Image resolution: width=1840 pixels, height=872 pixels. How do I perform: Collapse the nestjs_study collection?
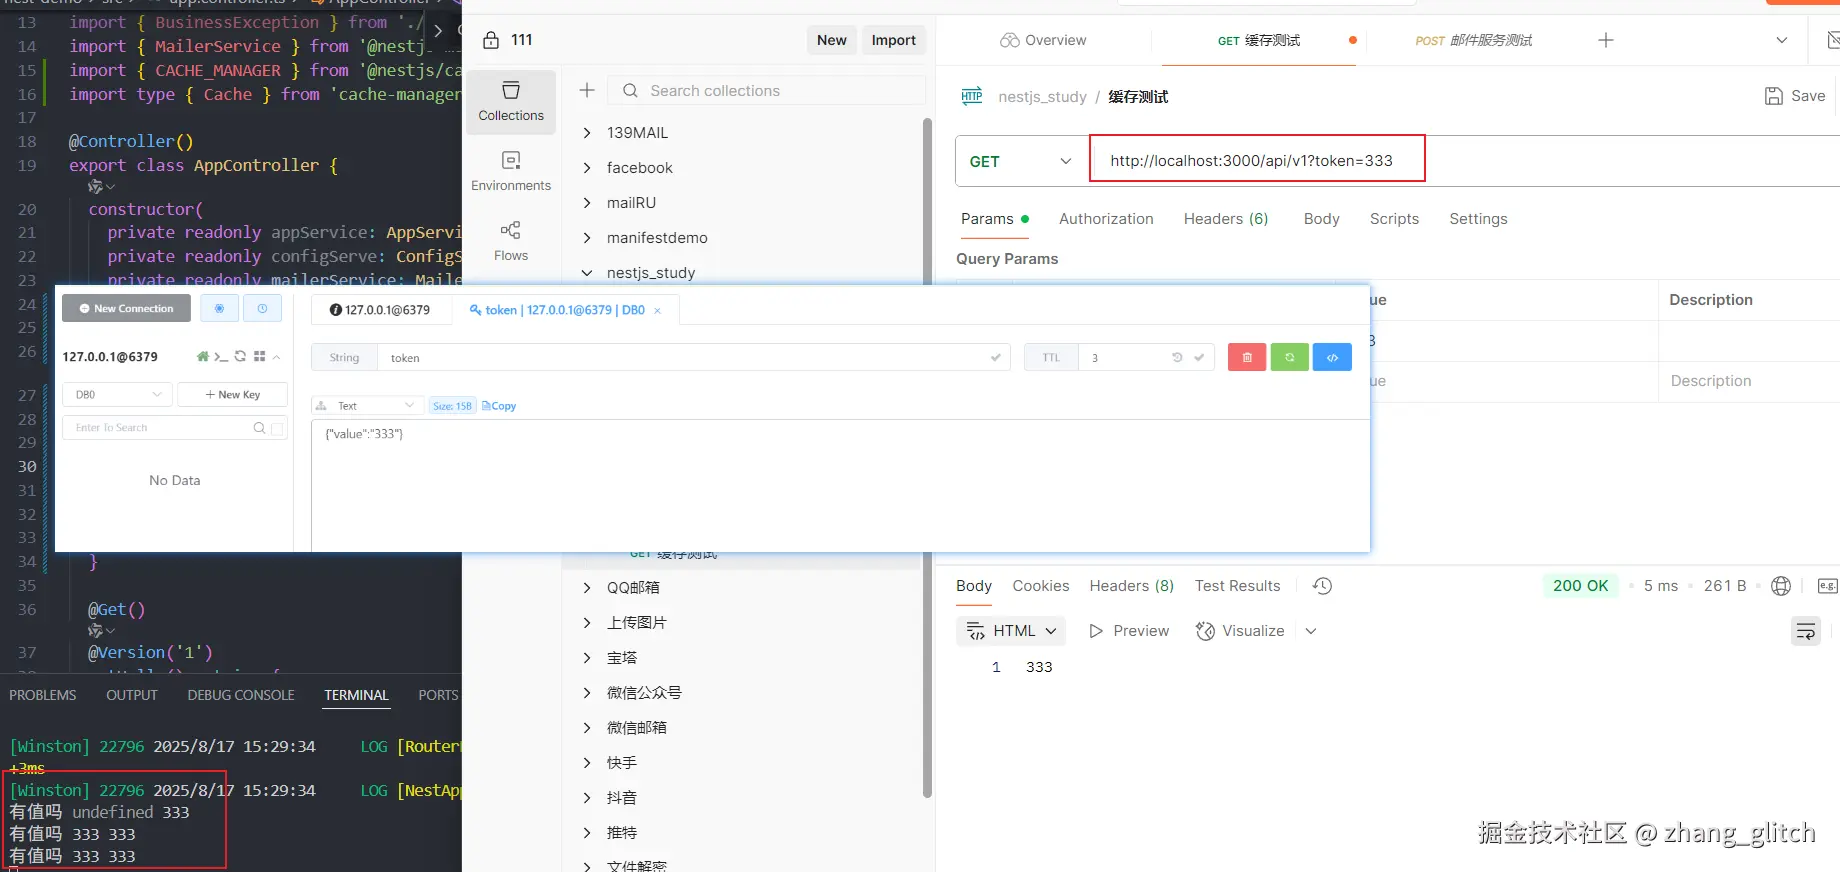coord(587,273)
